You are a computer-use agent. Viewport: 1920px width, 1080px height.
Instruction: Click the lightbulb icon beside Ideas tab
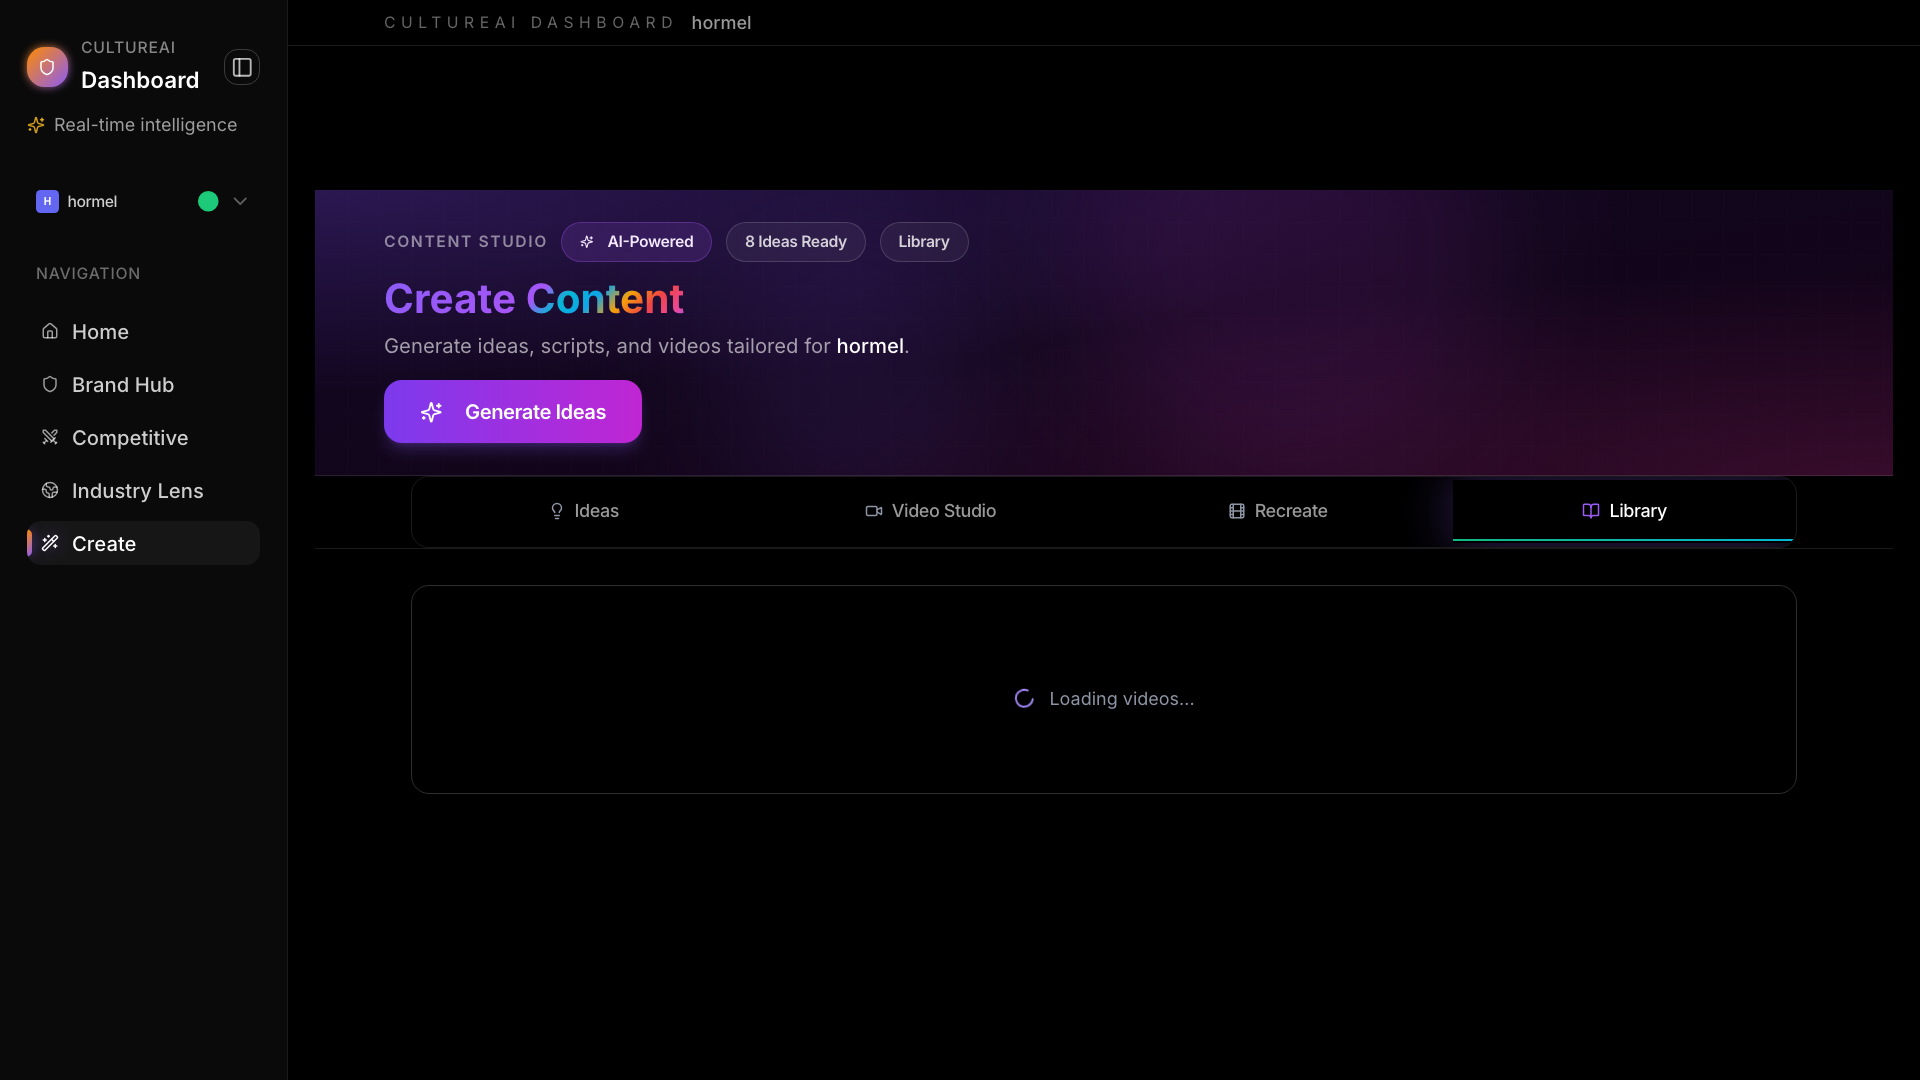pos(557,510)
